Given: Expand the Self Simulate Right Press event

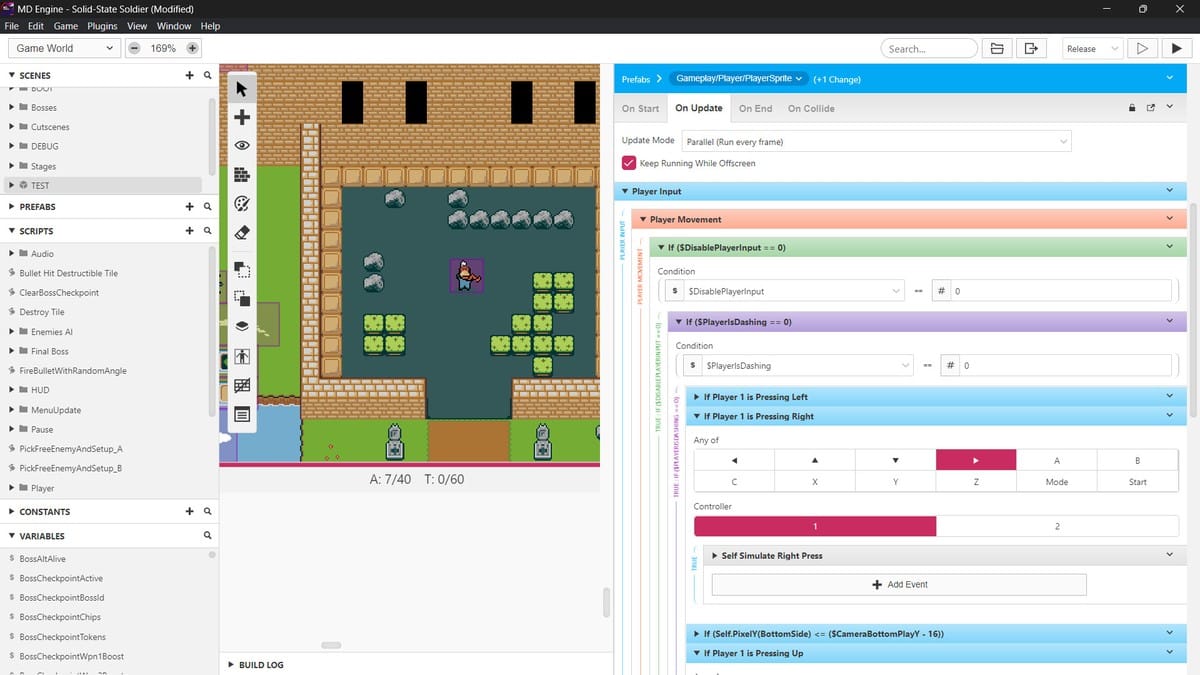Looking at the screenshot, I should pos(715,556).
